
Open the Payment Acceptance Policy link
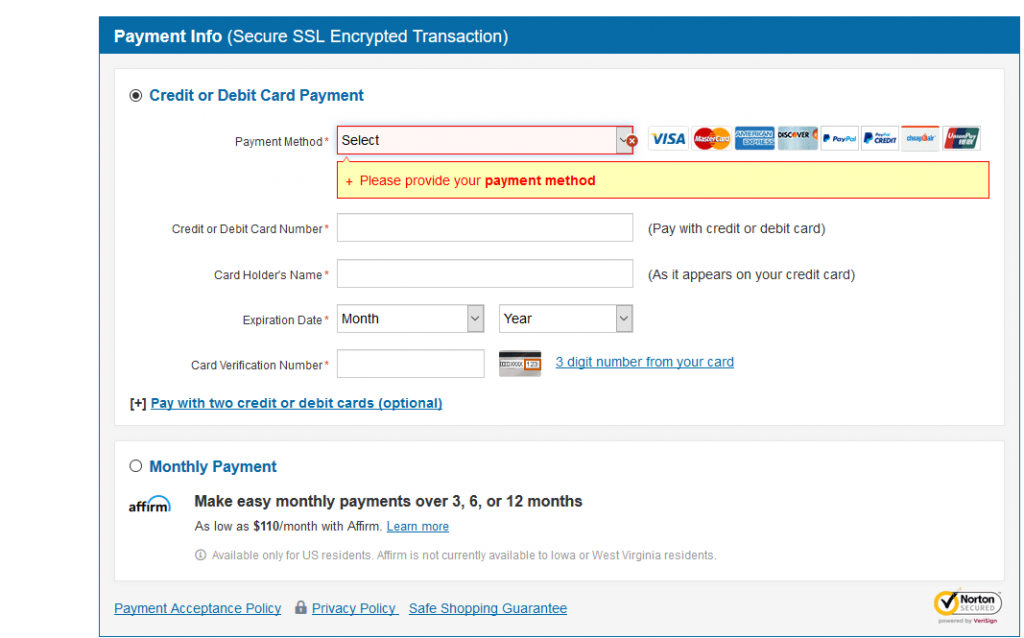198,608
